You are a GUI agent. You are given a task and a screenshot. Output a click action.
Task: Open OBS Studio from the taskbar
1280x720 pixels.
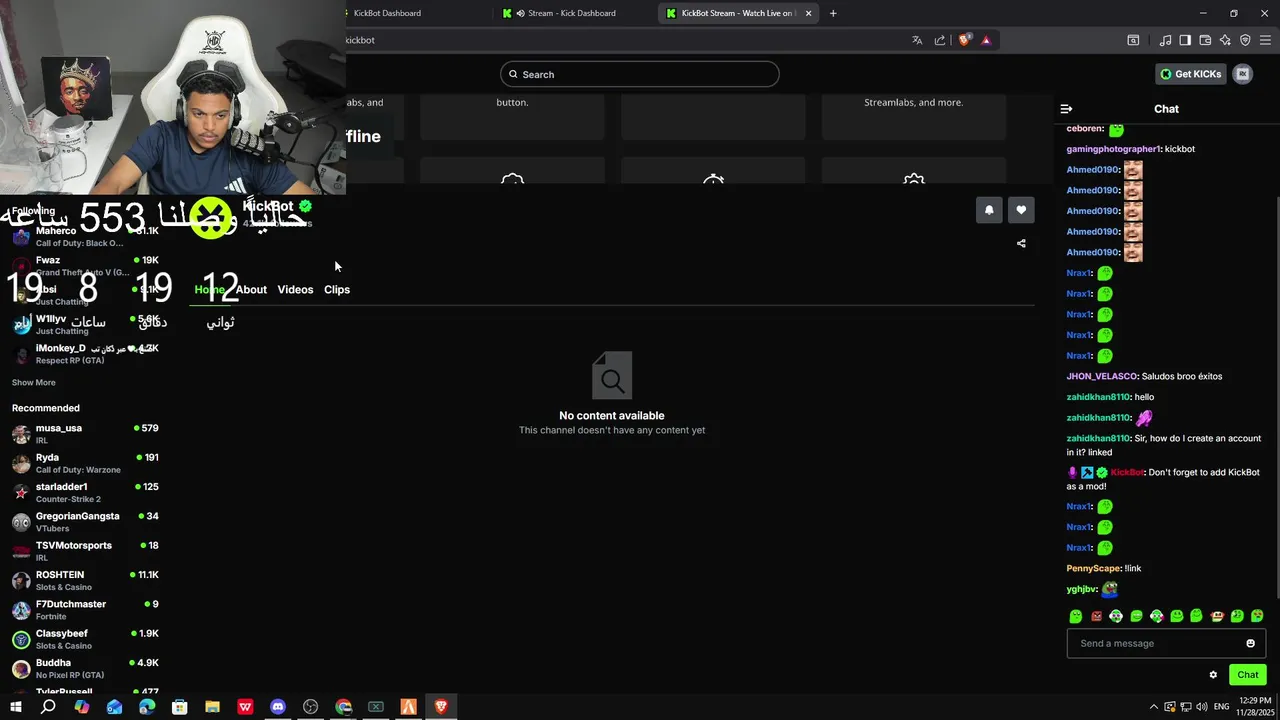click(311, 707)
